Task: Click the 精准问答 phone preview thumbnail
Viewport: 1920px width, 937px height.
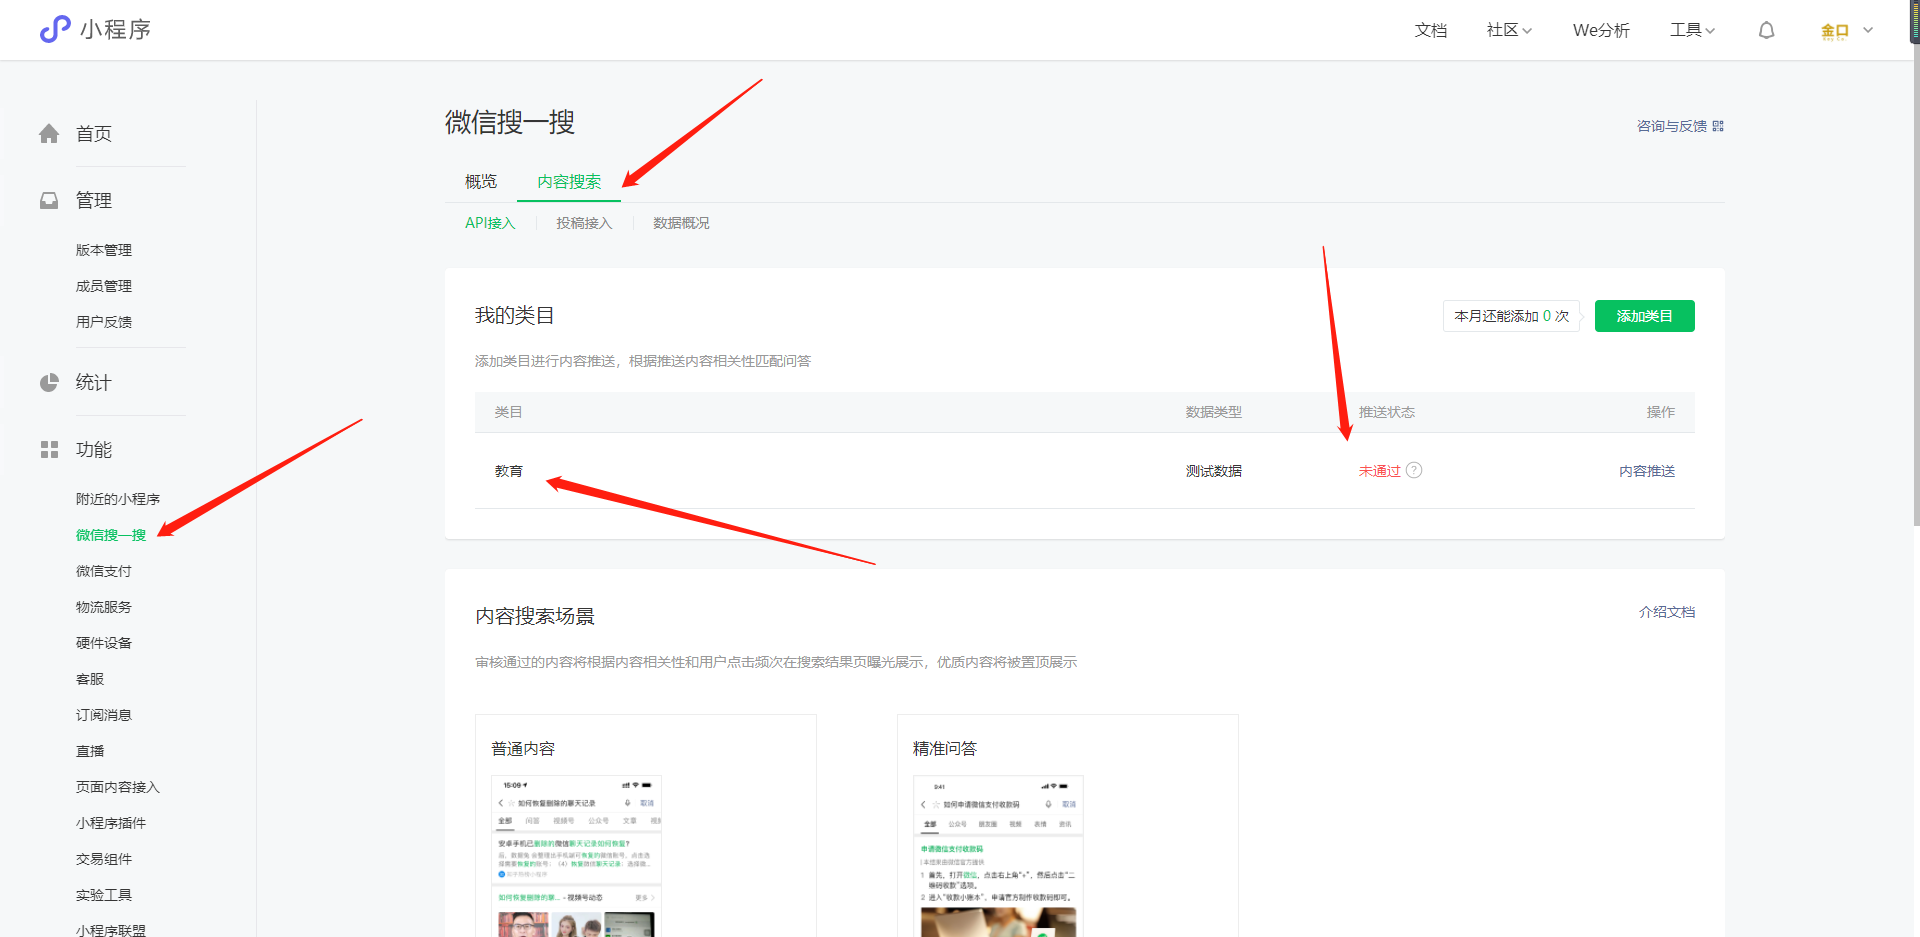Action: (998, 856)
